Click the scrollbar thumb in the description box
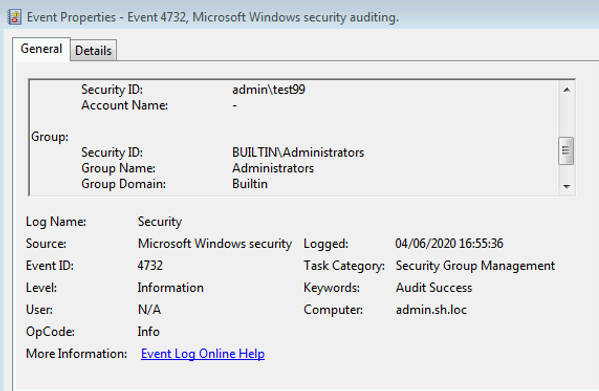This screenshot has height=391, width=599. click(566, 151)
